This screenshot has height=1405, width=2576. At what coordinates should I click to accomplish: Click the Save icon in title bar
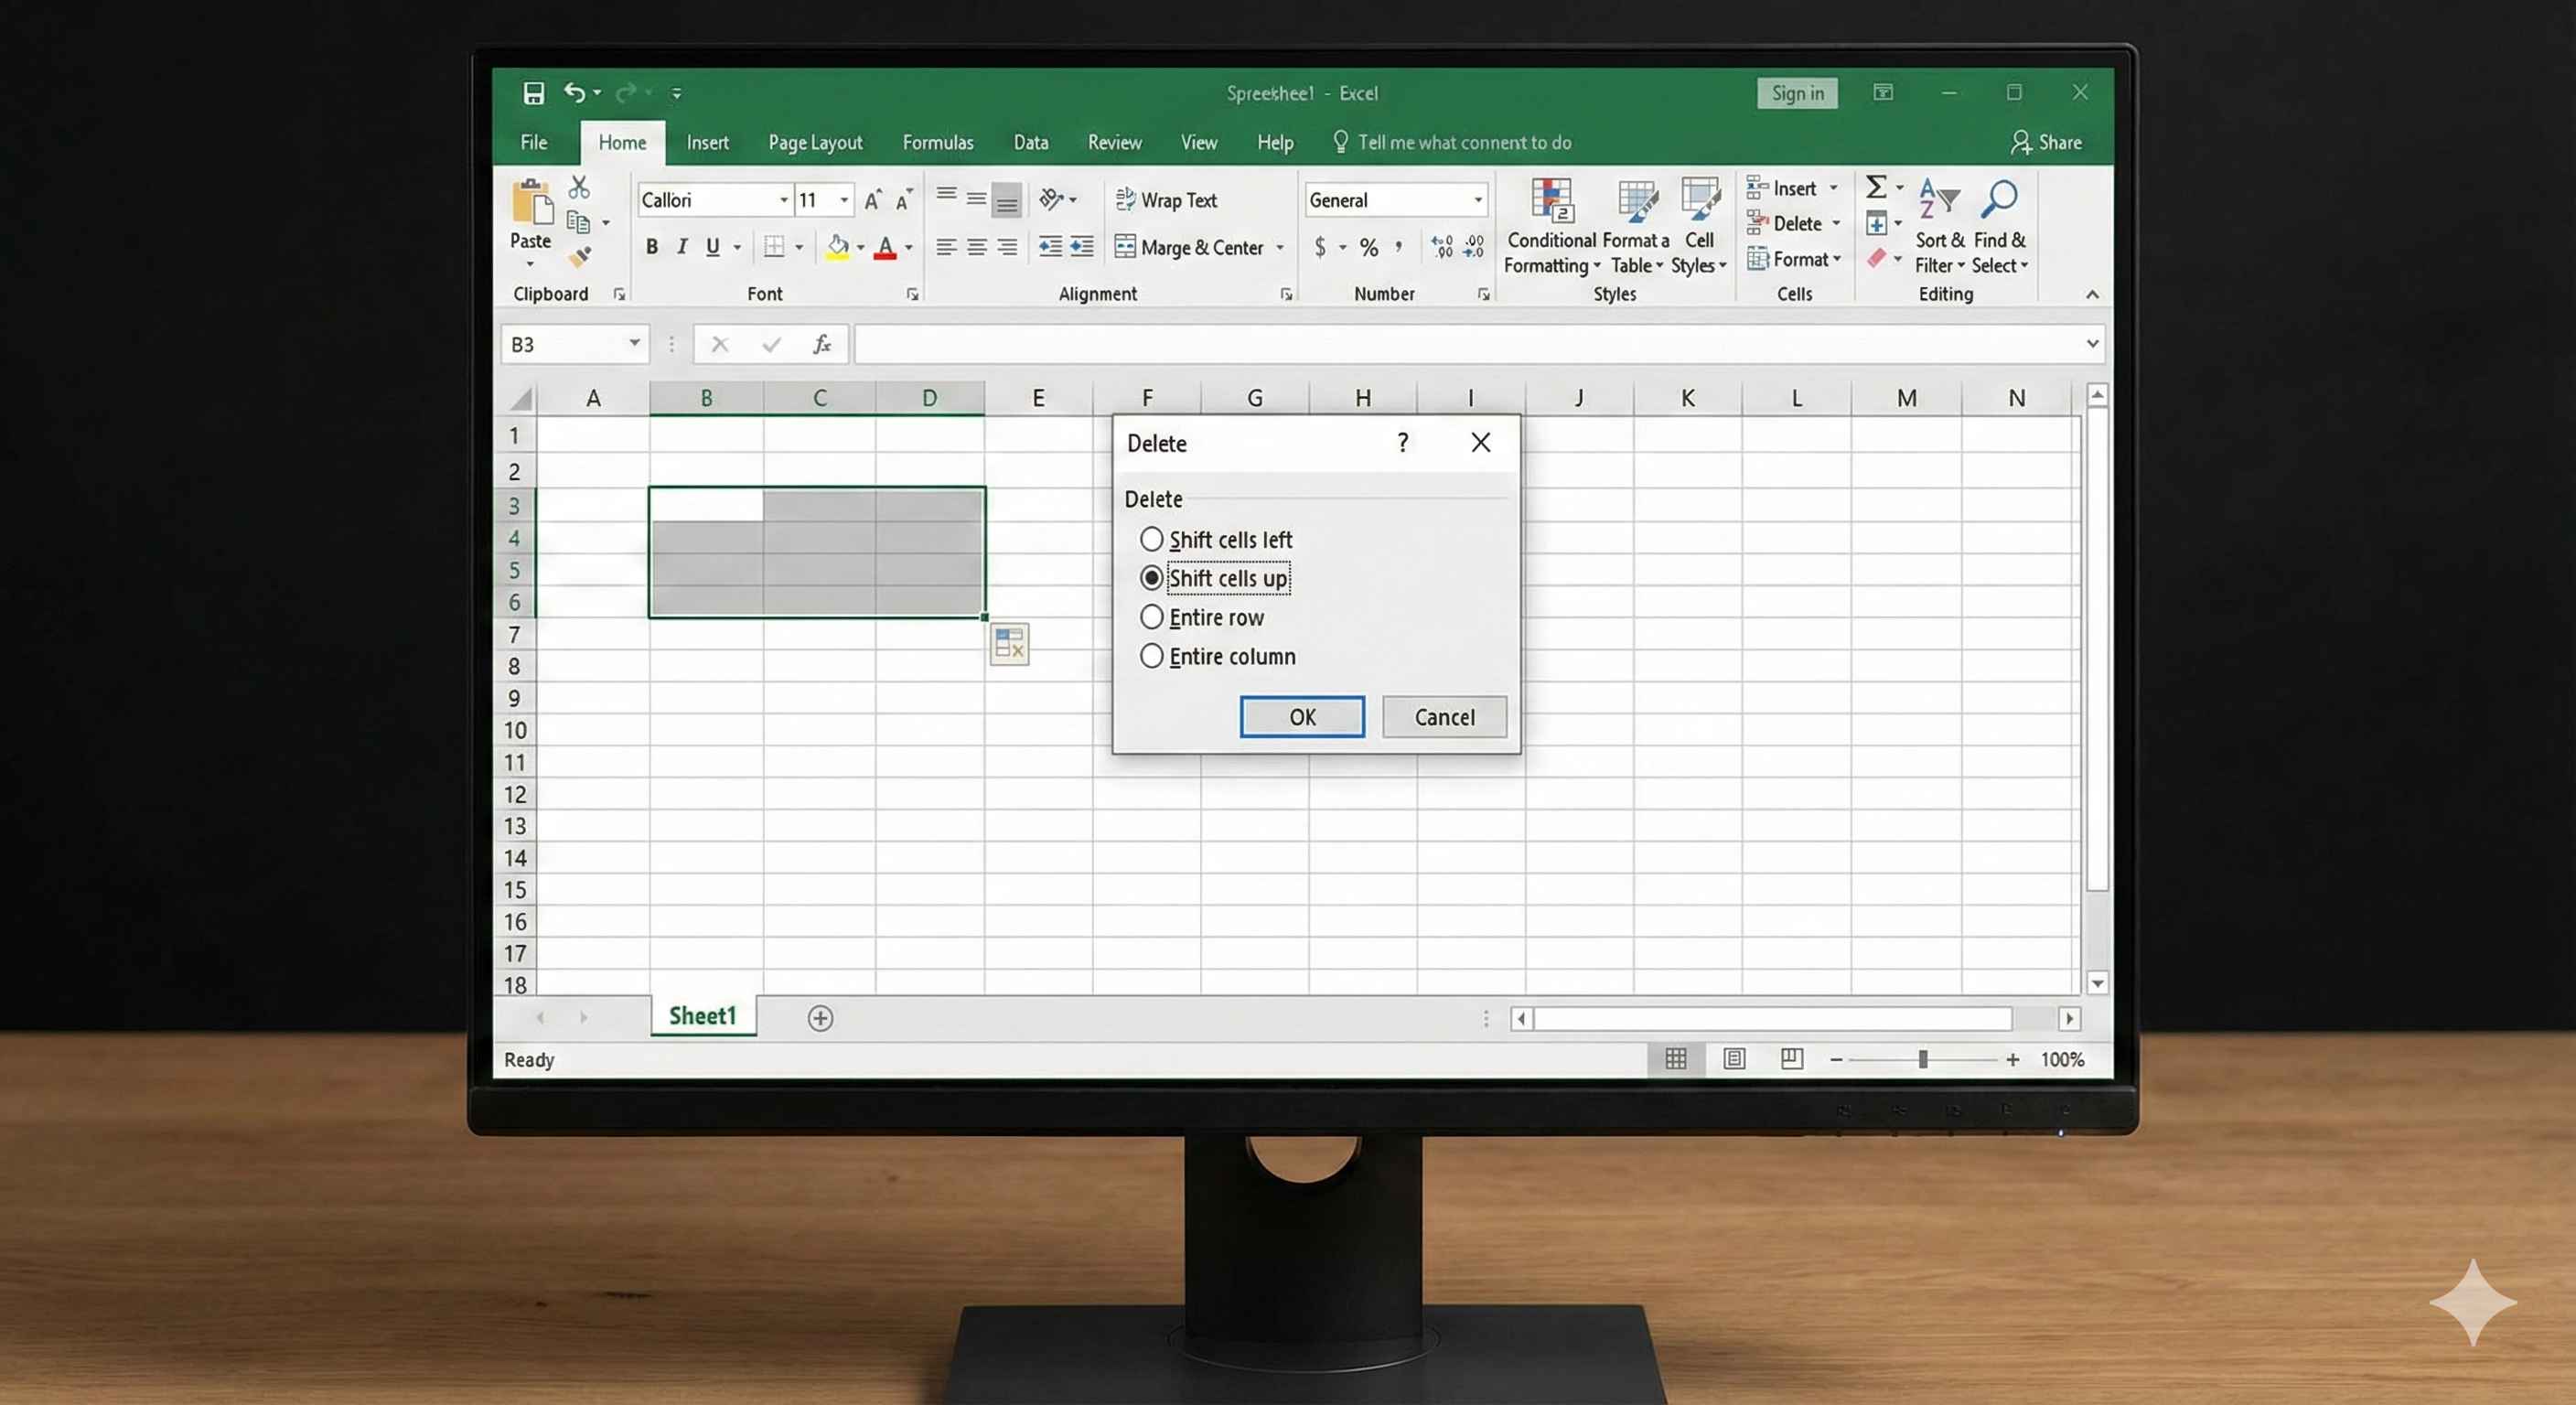tap(533, 93)
